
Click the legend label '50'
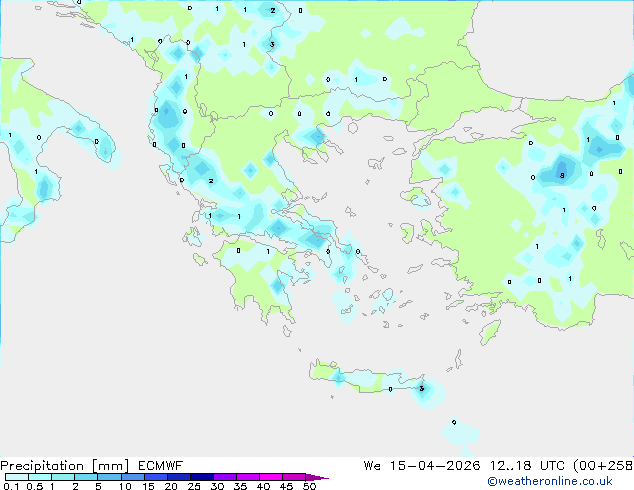(309, 486)
